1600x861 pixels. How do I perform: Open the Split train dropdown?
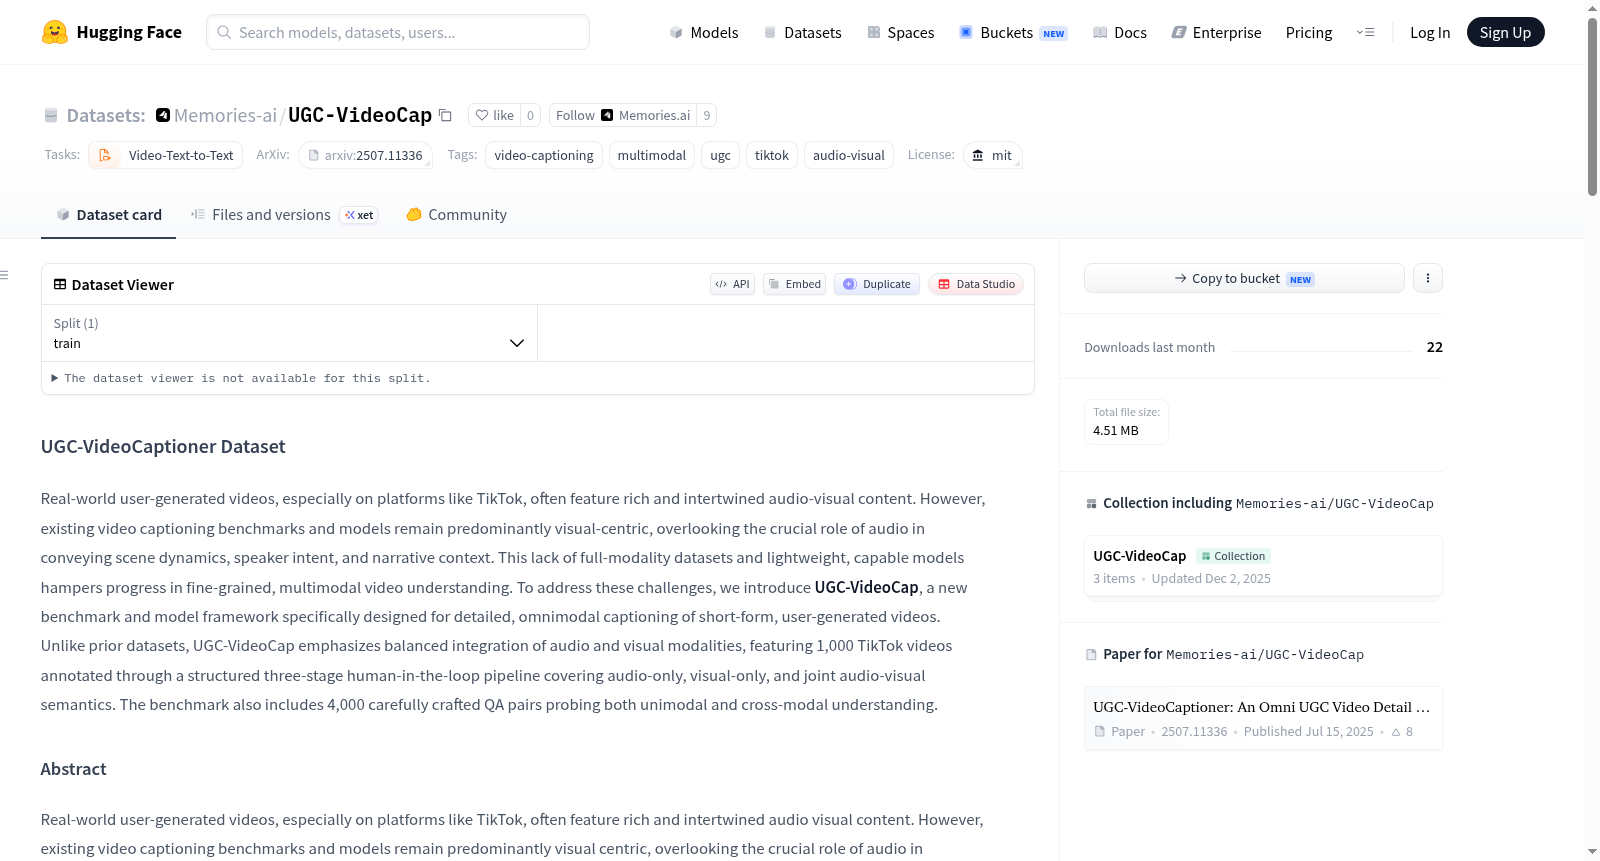[289, 333]
